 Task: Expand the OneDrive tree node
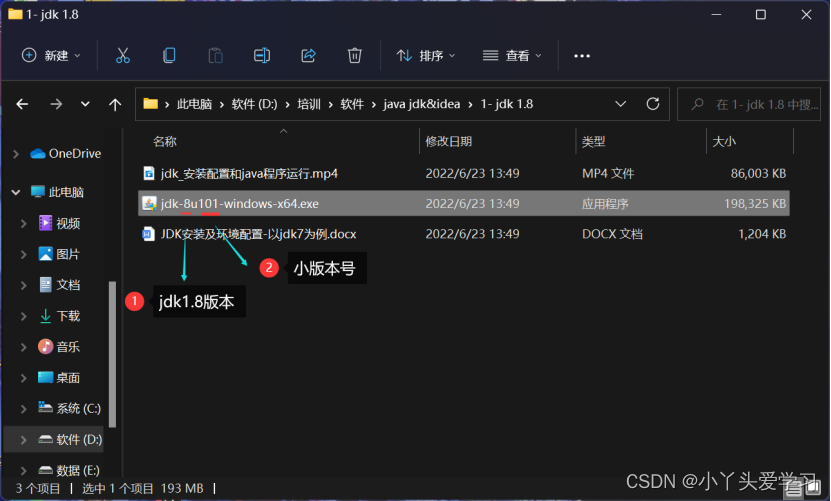[16, 154]
